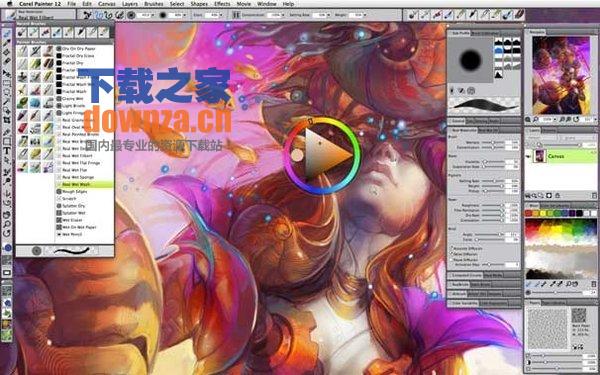Switch to the Paper Libraries tab
This screenshot has width=600, height=375.
(553, 302)
